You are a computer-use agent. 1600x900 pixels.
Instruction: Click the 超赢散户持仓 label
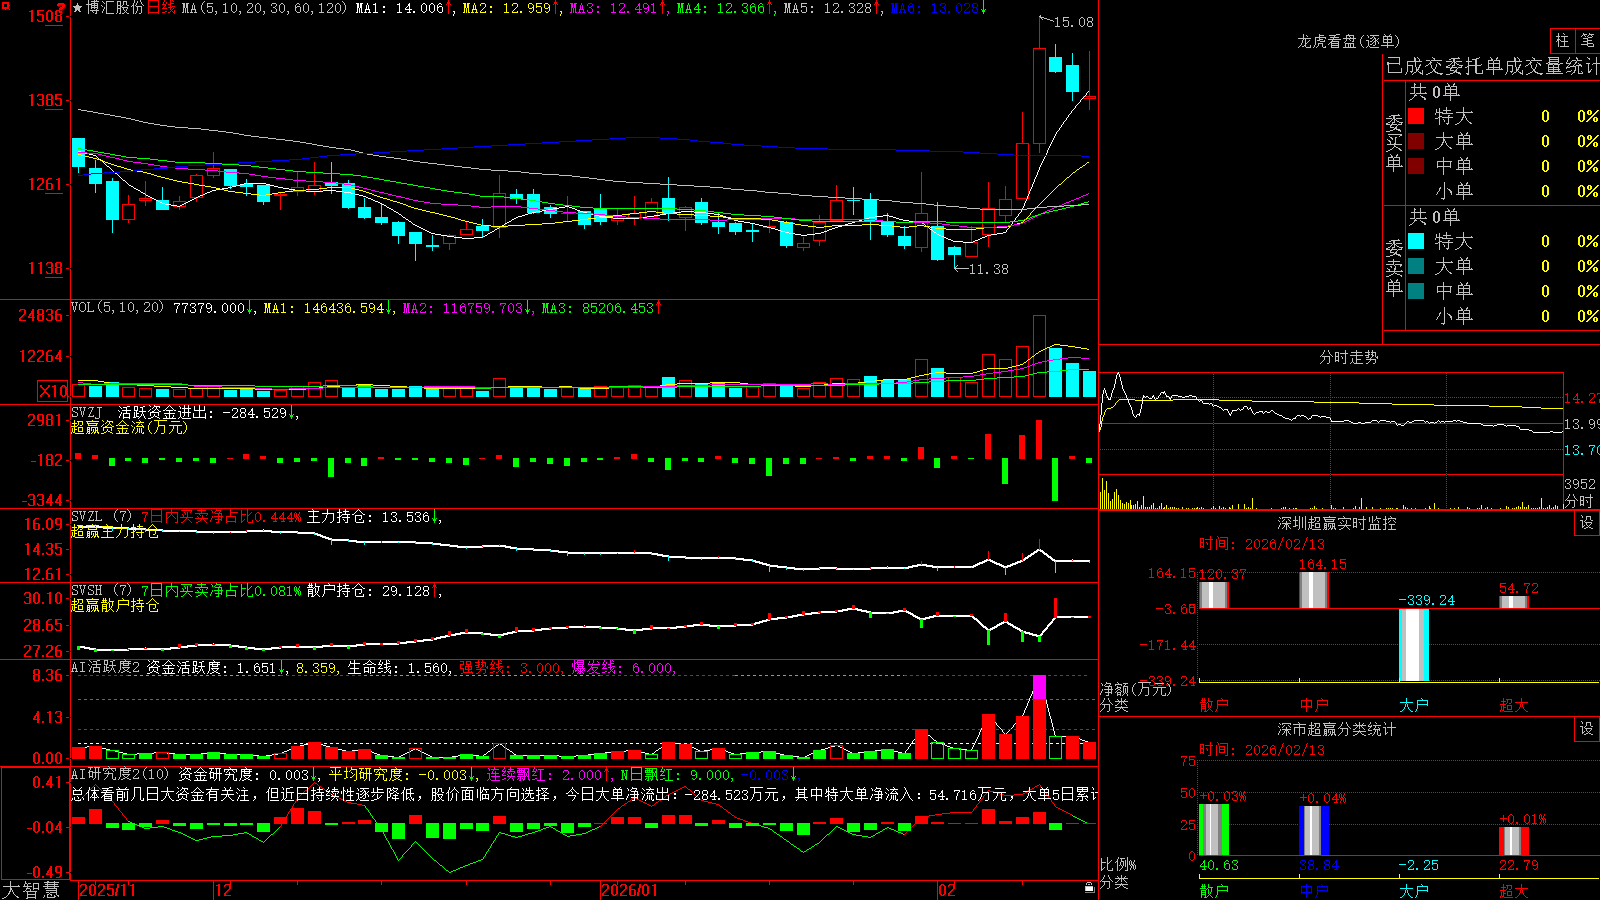[115, 605]
